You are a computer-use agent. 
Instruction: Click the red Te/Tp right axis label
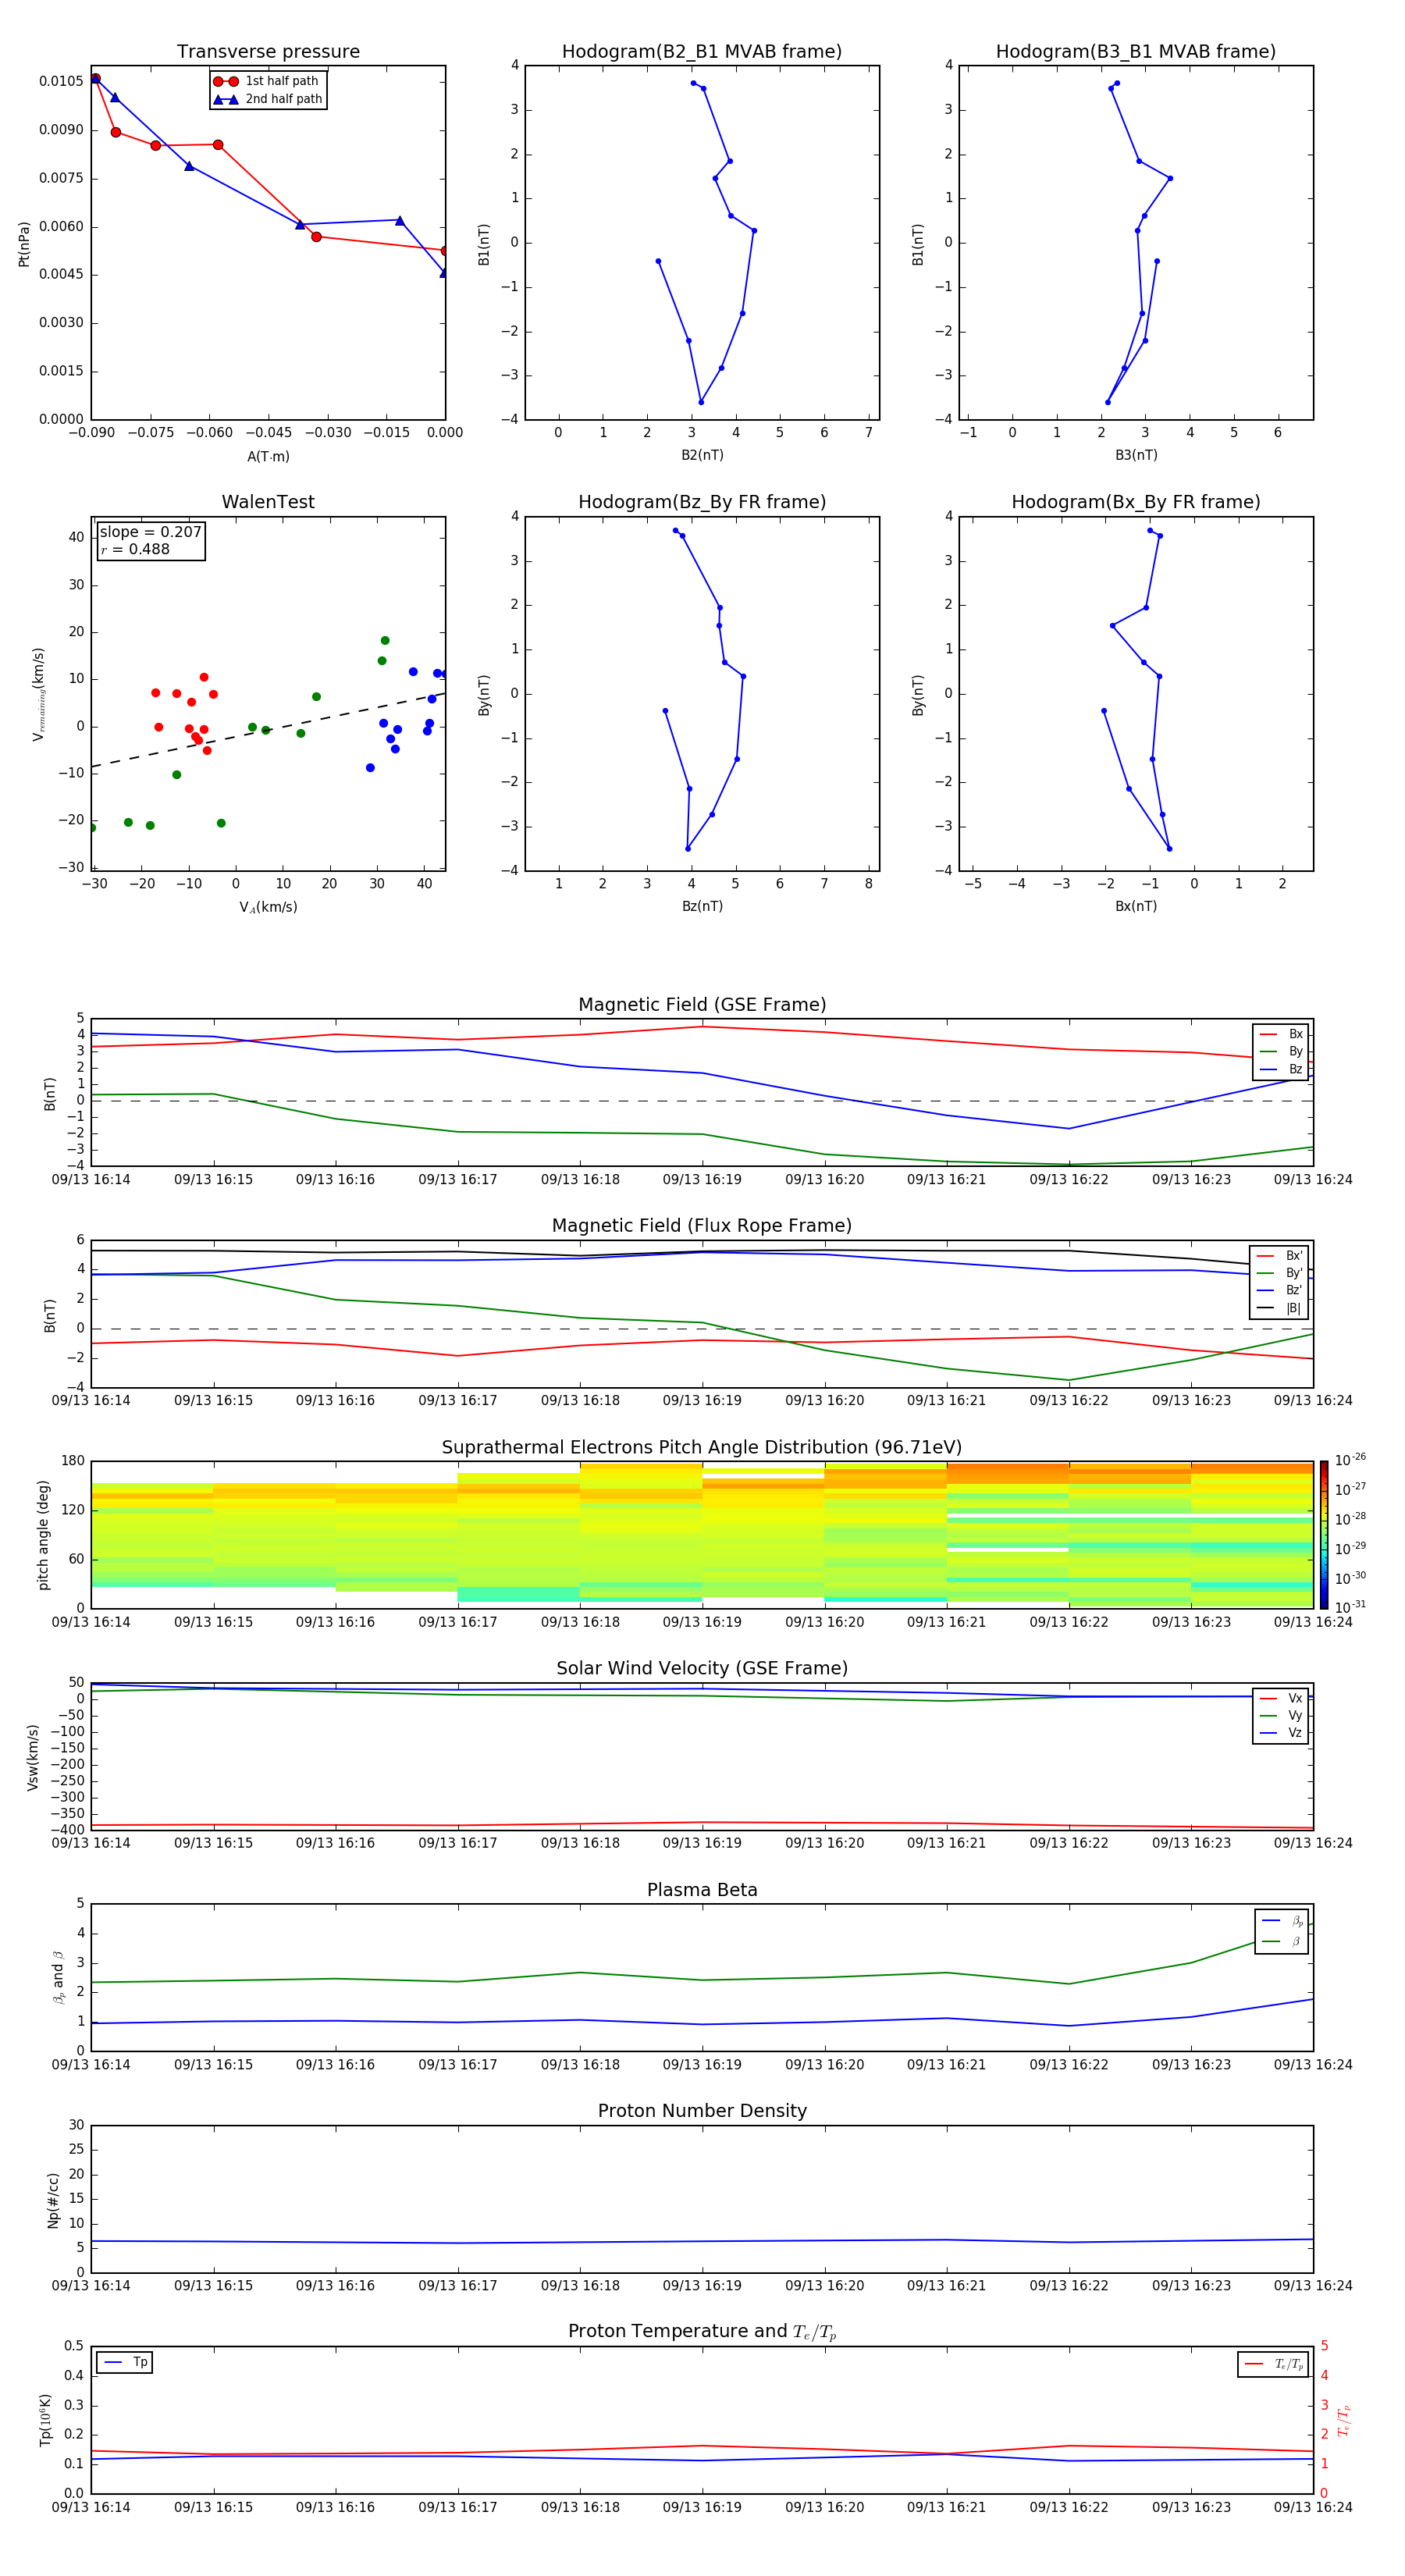(x=1343, y=2421)
